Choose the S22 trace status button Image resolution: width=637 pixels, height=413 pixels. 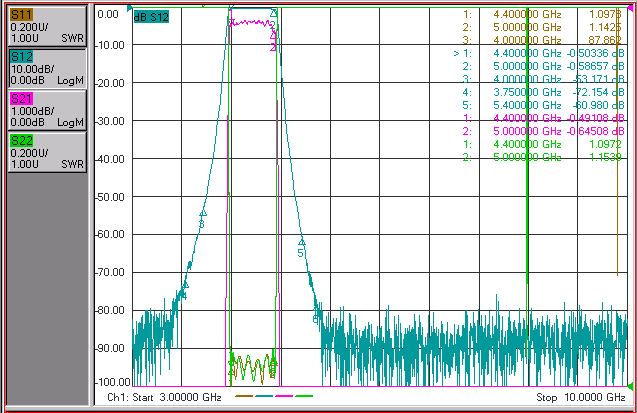click(47, 152)
